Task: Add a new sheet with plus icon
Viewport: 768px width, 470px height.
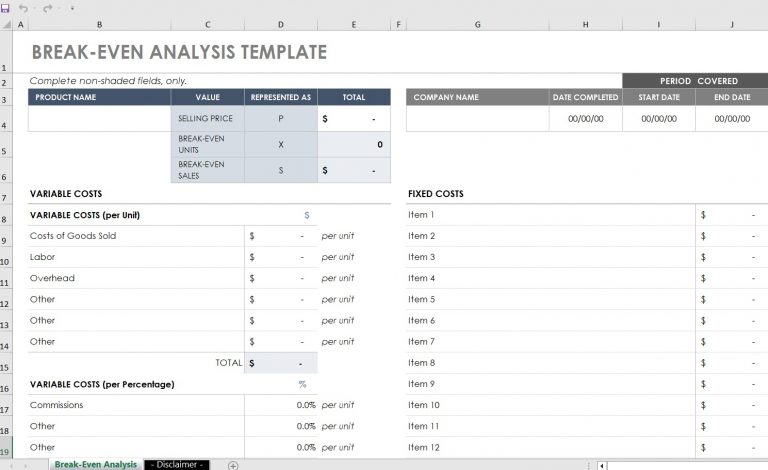Action: tap(233, 465)
